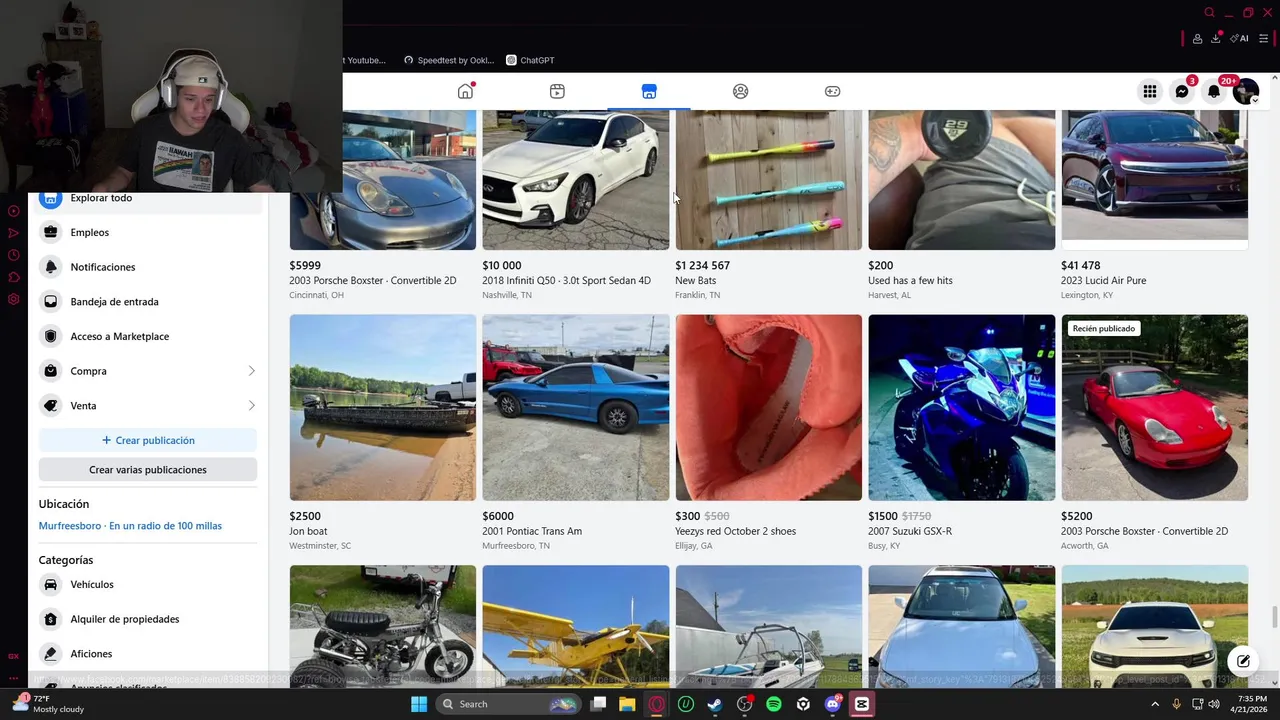Open Bandeja de entrada
The image size is (1280, 720).
point(150,301)
